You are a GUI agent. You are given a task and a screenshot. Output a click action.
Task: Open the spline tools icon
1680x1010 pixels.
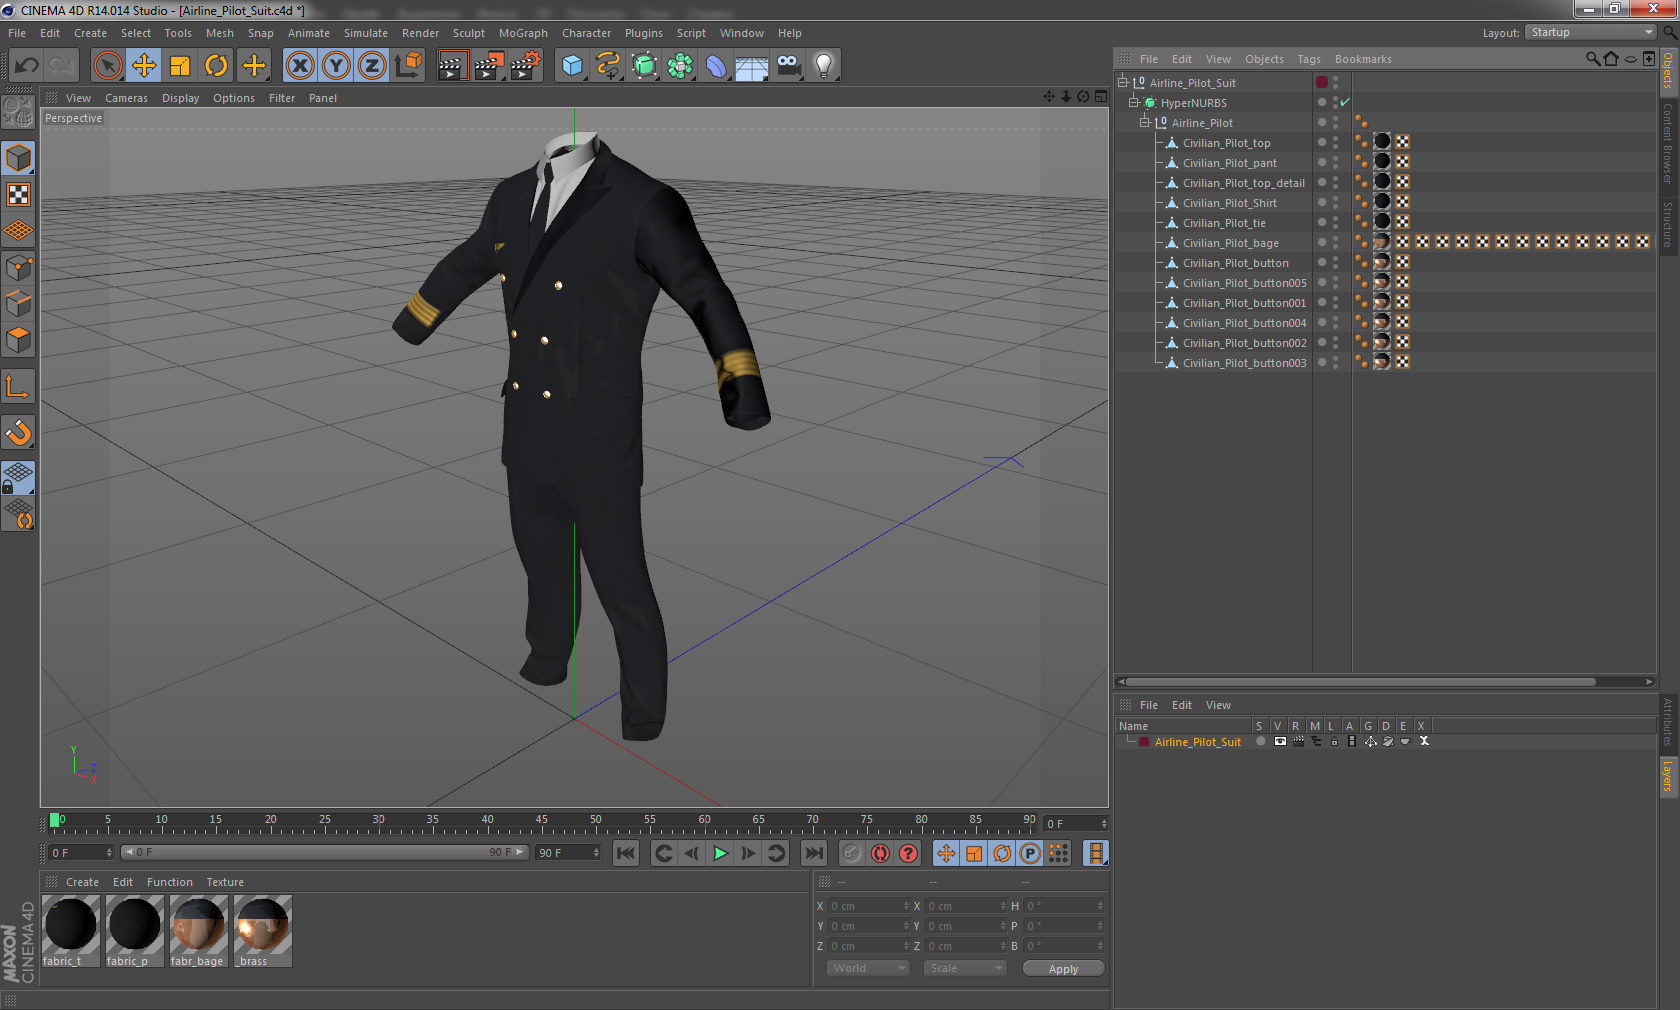(x=608, y=66)
